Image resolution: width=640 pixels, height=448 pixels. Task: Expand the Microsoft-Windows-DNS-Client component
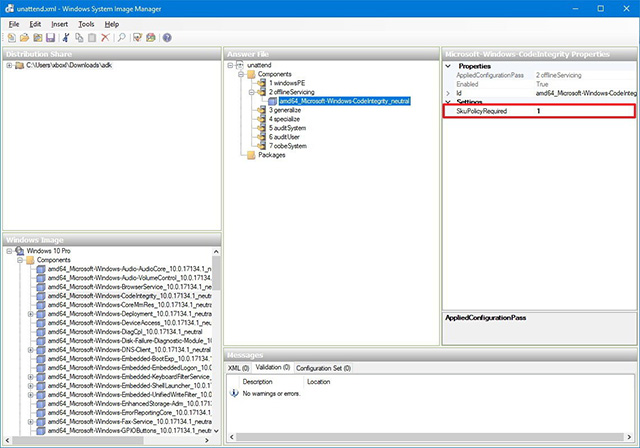point(30,350)
